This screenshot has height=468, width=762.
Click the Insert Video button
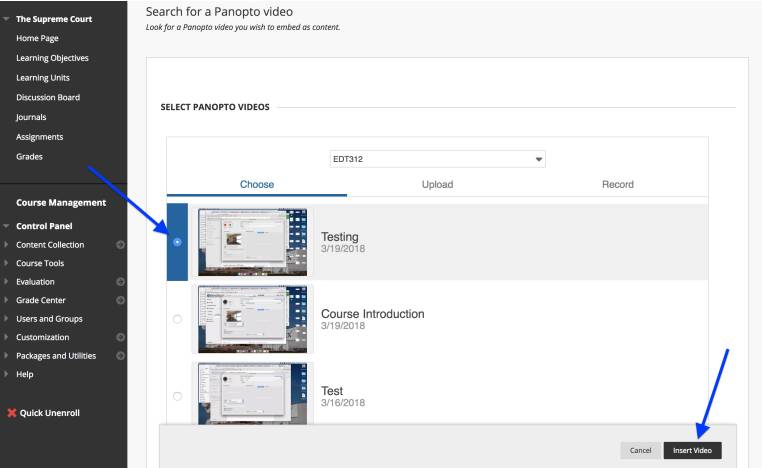point(691,451)
